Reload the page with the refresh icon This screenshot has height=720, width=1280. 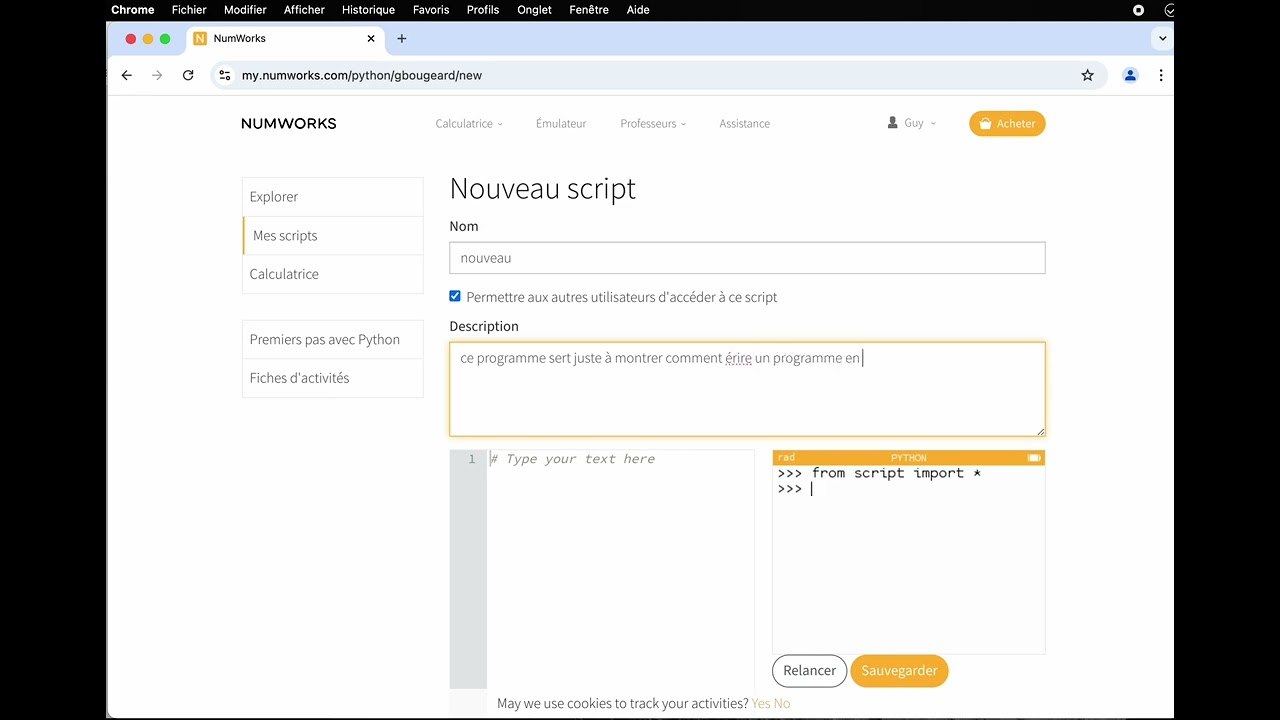[x=188, y=75]
